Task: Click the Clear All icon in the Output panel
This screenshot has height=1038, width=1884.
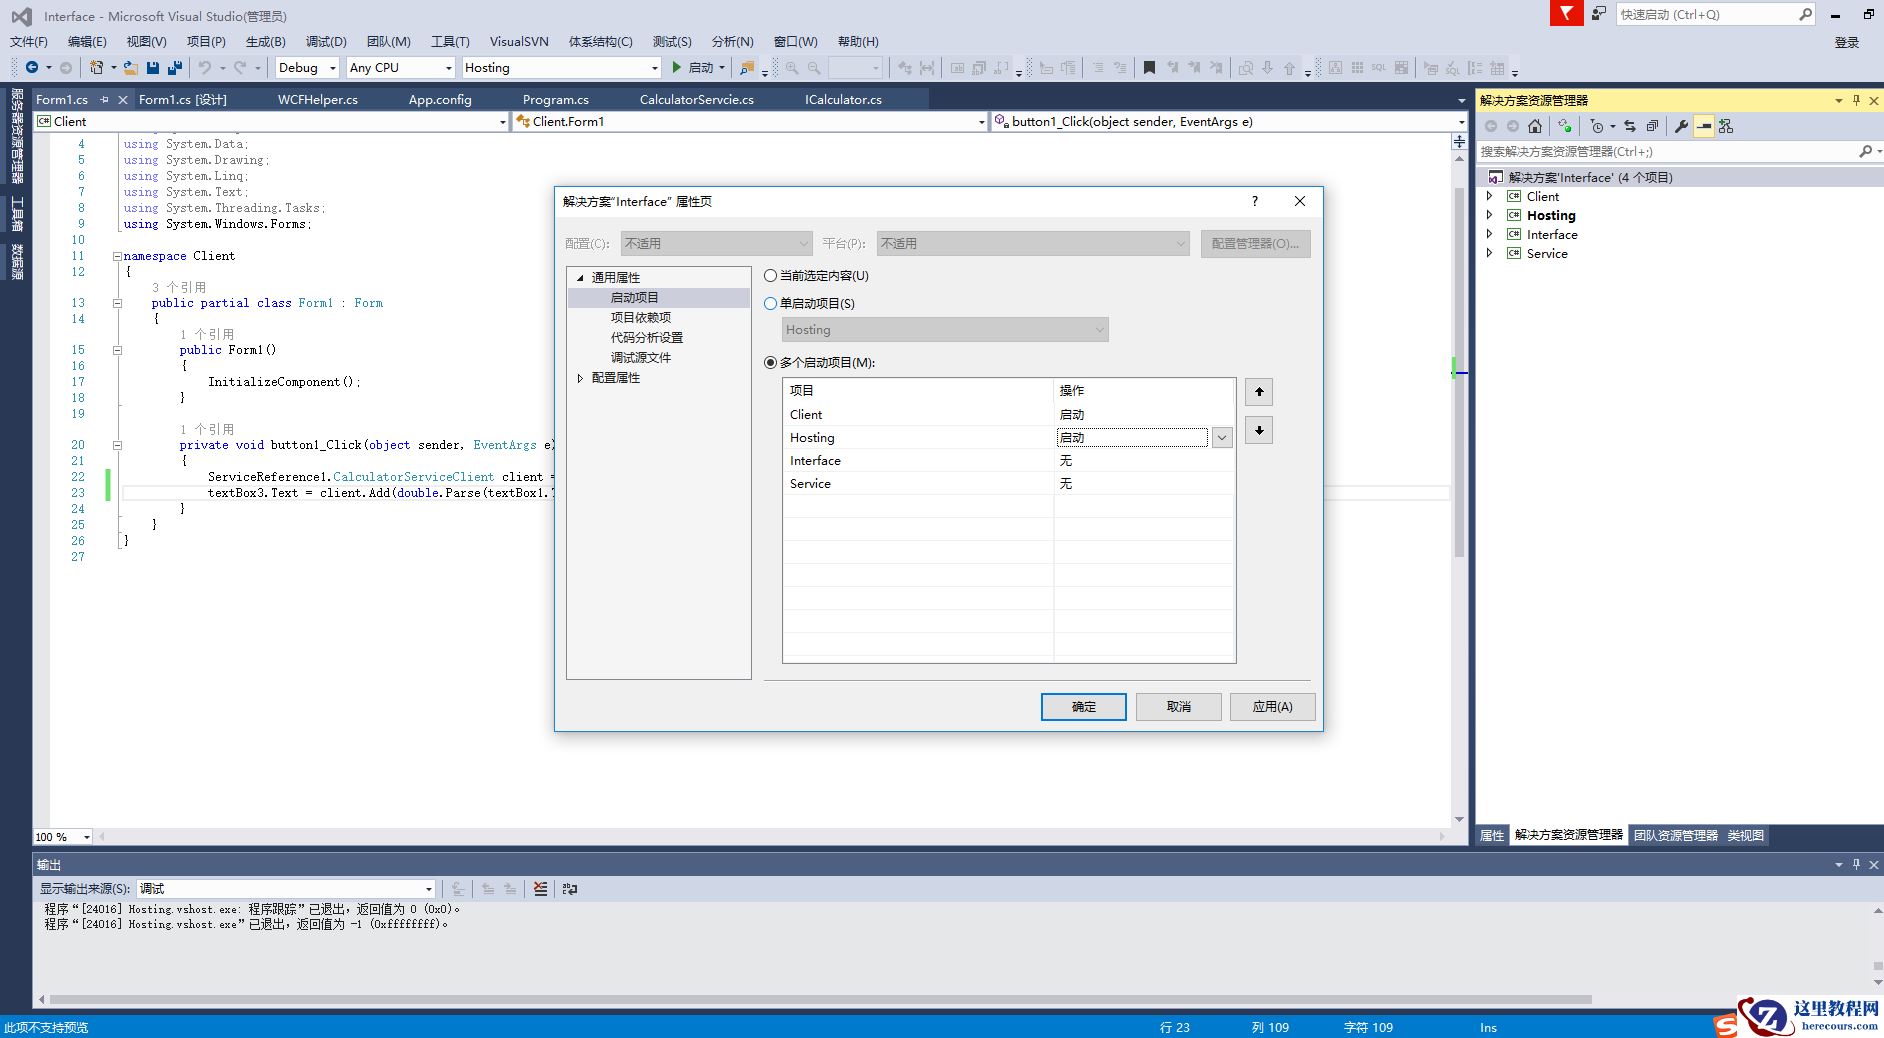Action: point(541,889)
